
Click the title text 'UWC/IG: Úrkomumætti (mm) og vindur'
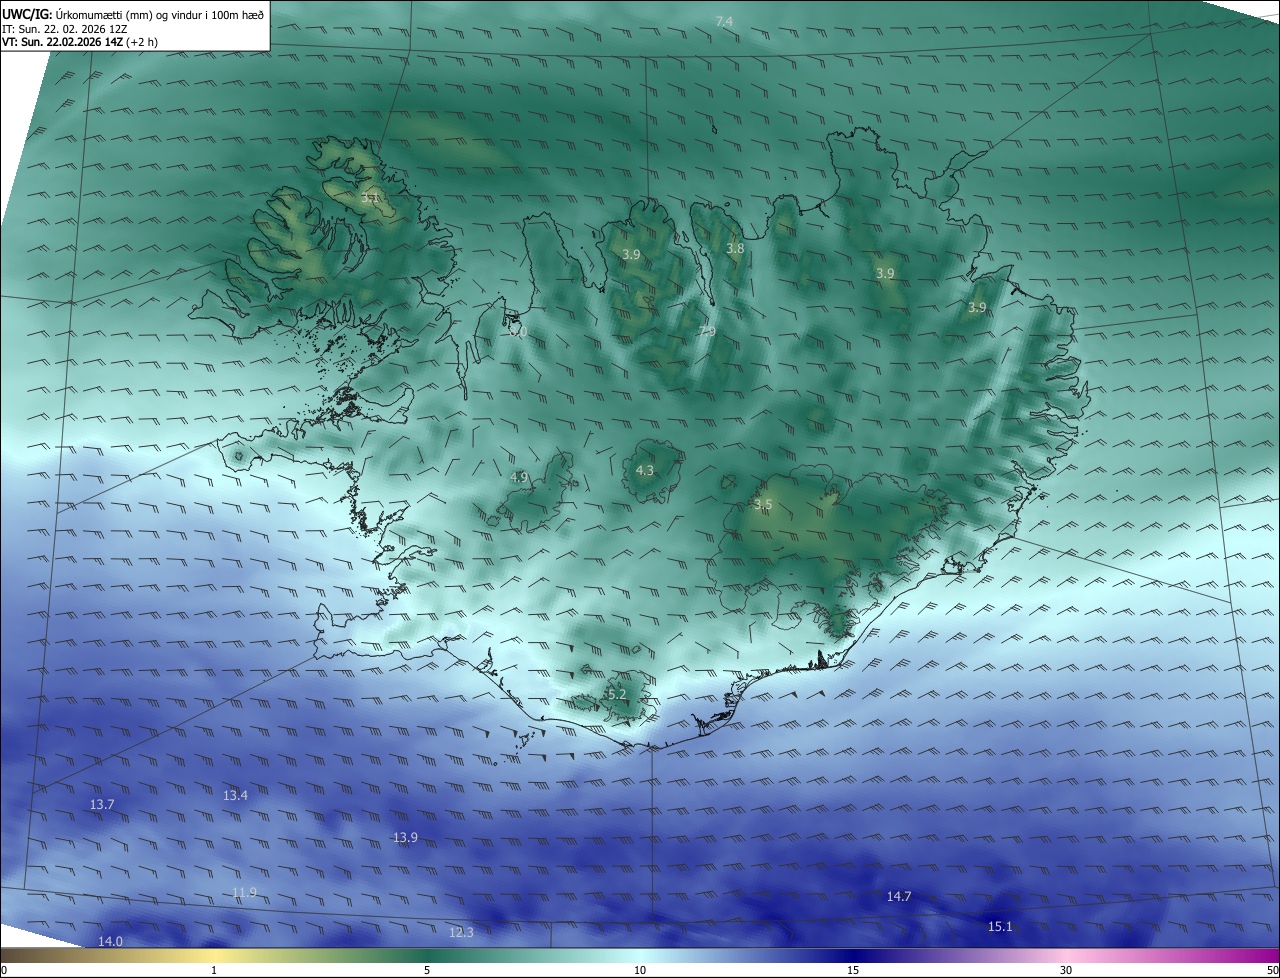(104, 14)
